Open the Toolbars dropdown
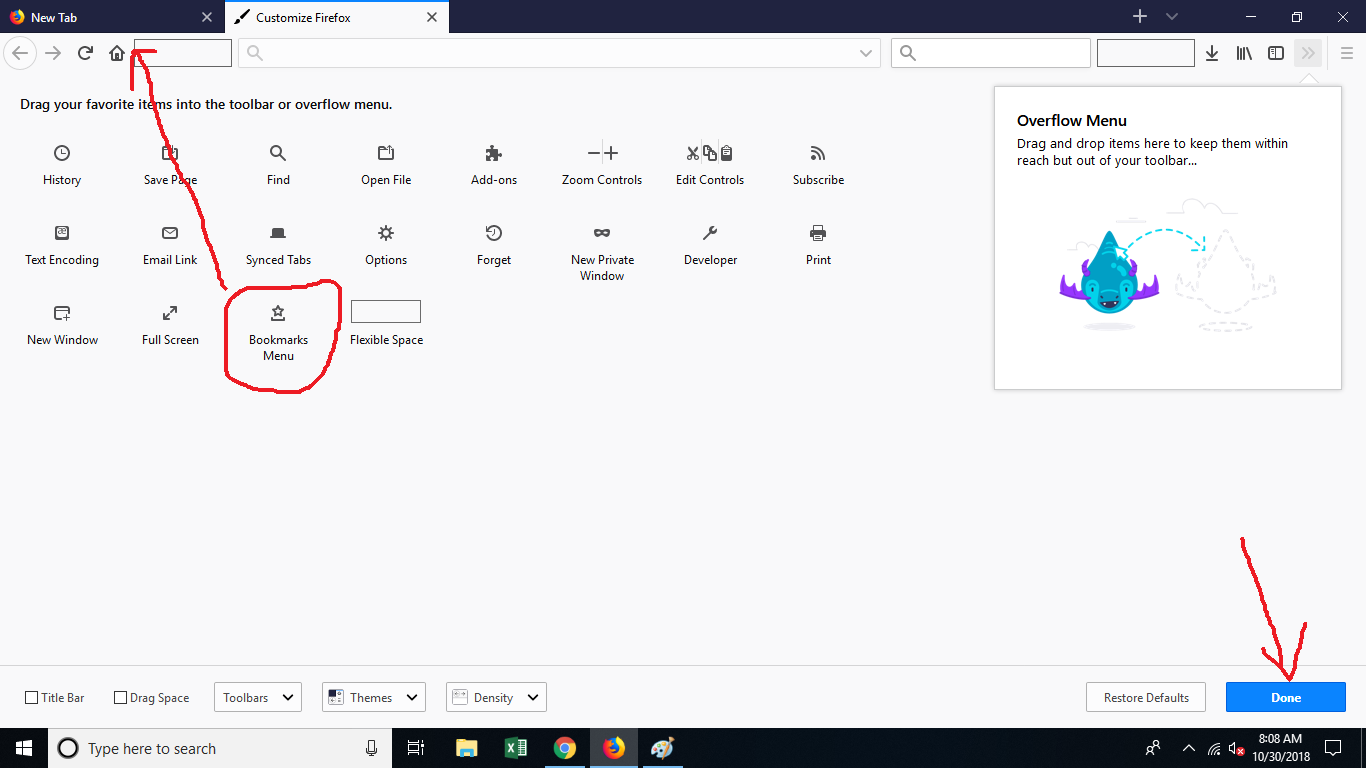The width and height of the screenshot is (1366, 768). (258, 698)
